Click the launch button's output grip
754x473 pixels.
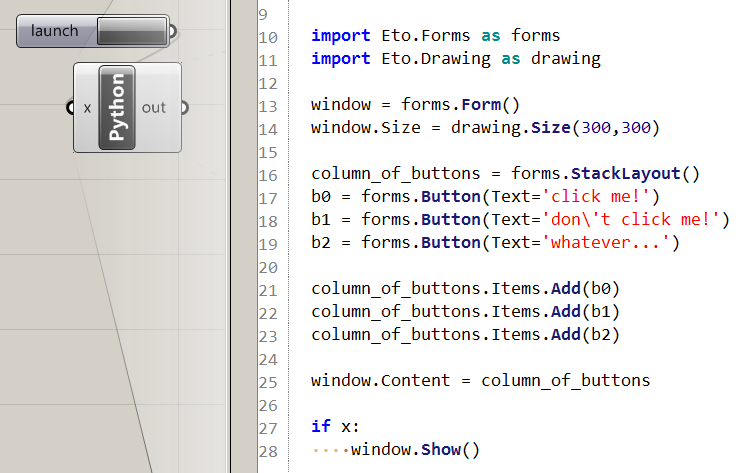click(x=173, y=32)
